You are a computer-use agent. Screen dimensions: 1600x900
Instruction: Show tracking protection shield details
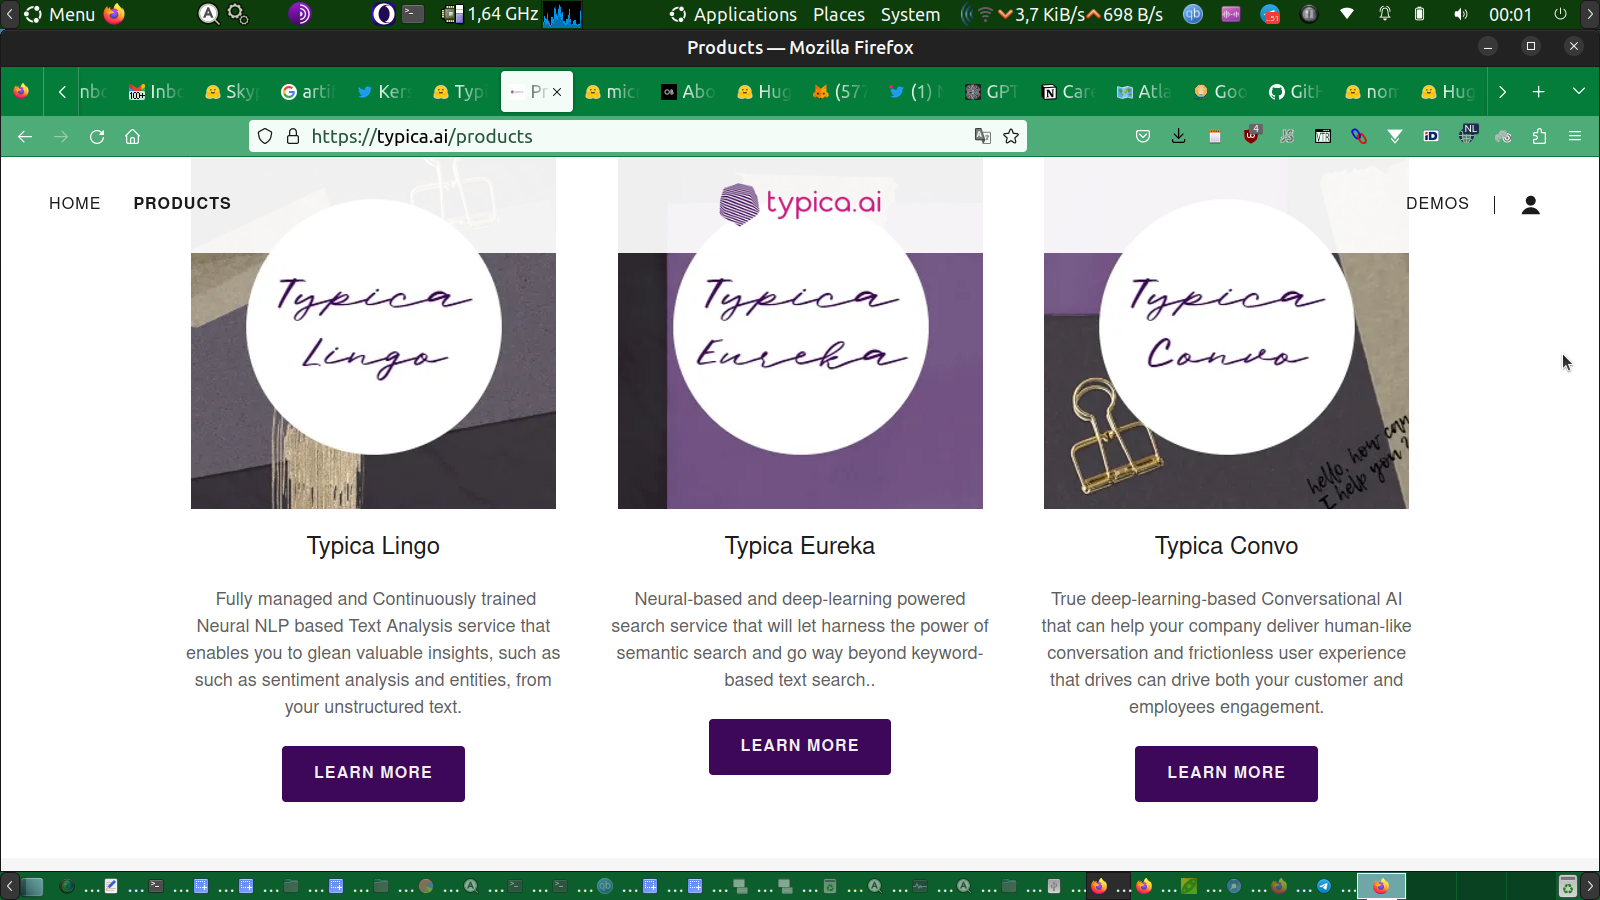coord(265,137)
